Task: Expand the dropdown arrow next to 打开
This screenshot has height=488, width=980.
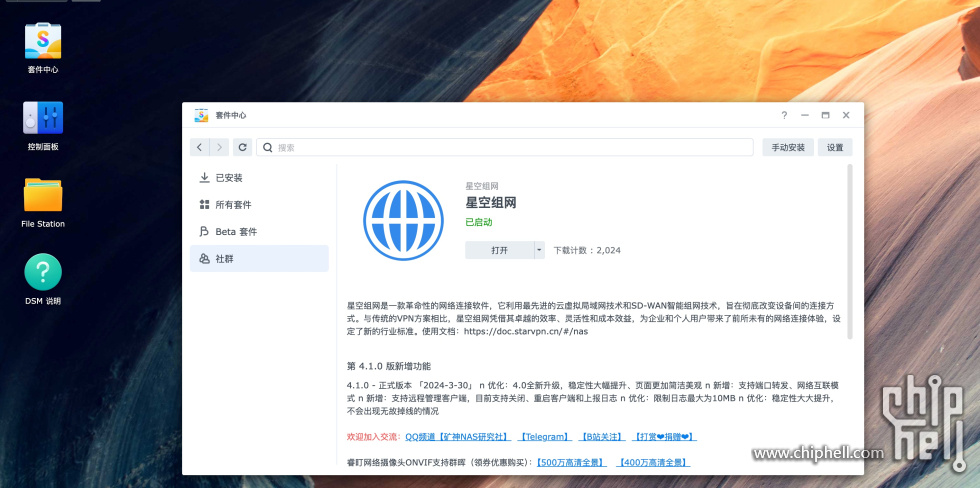Action: (x=539, y=250)
